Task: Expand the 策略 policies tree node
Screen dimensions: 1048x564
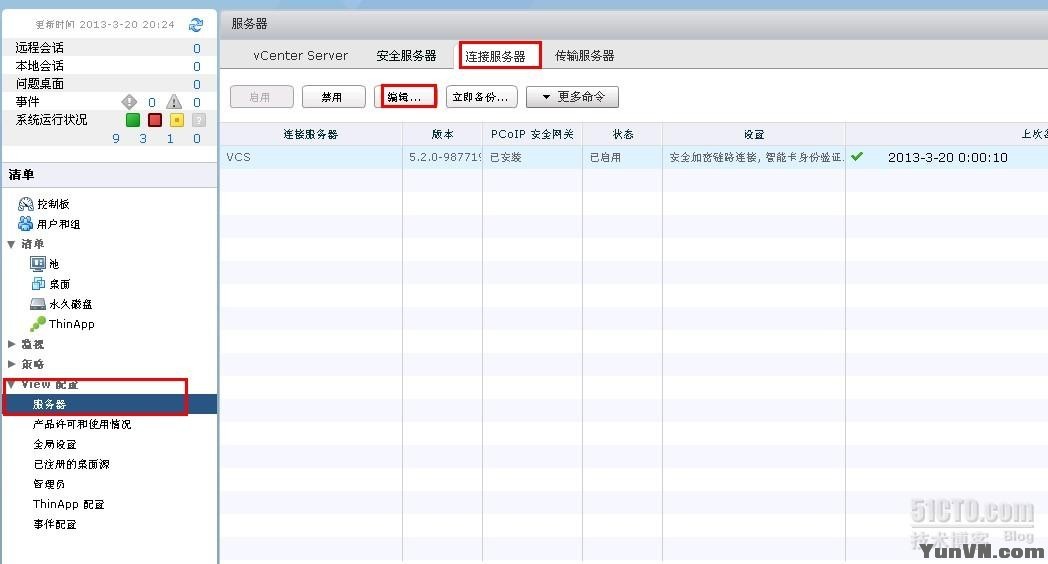Action: [11, 364]
